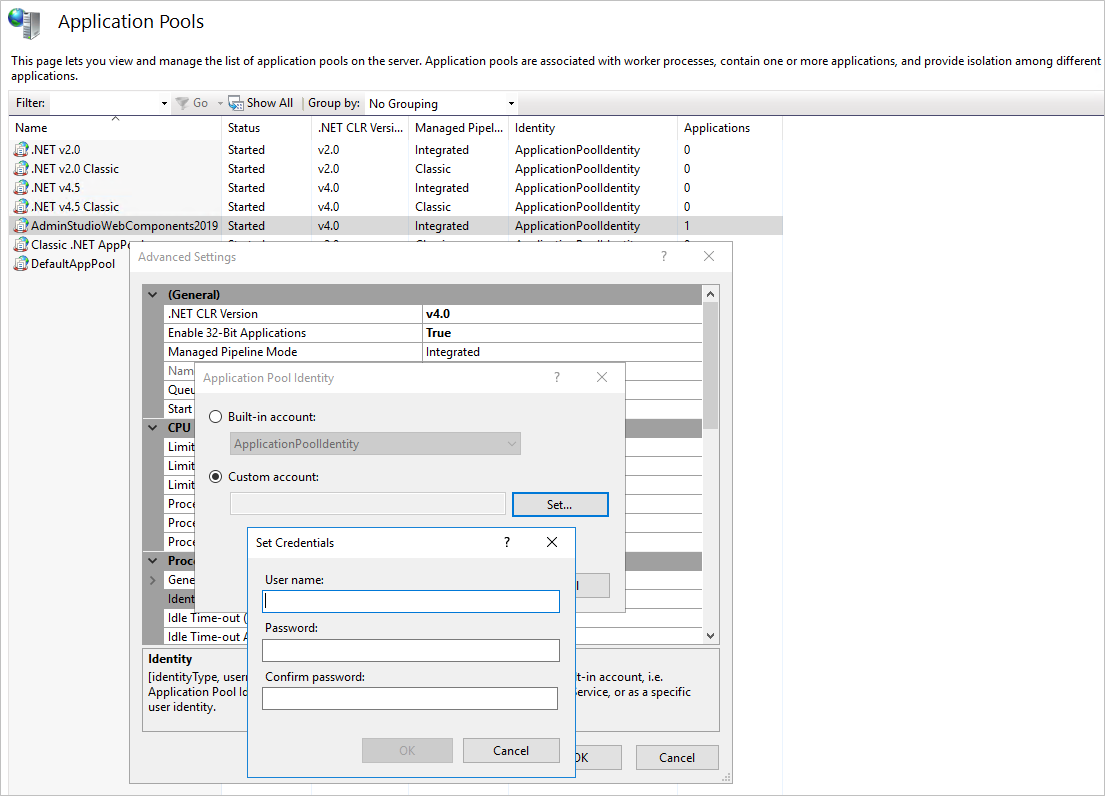Collapse the (General) settings section
Viewport: 1105px width, 796px height.
153,295
